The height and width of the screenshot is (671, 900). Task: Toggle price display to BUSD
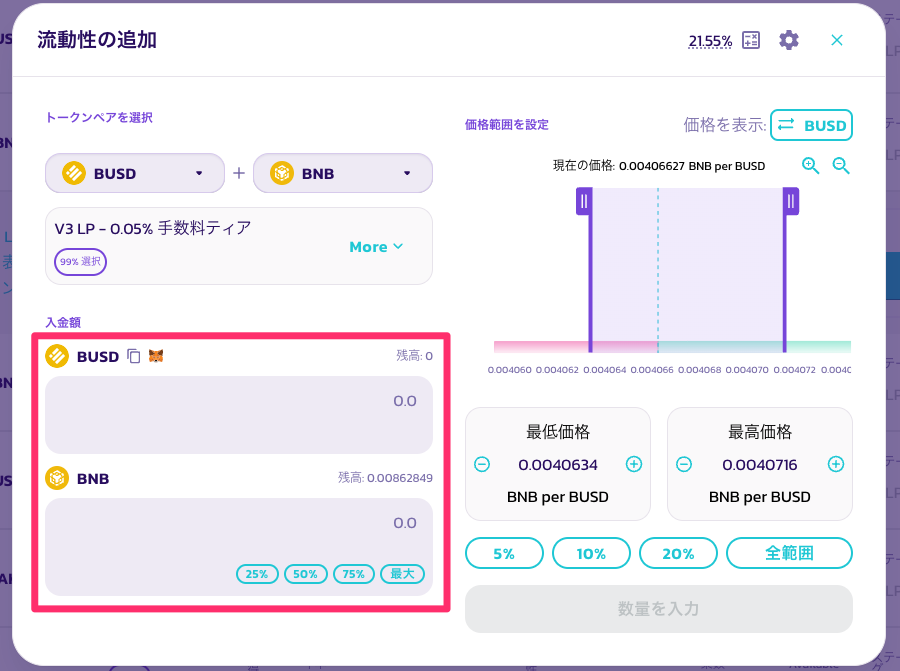811,125
